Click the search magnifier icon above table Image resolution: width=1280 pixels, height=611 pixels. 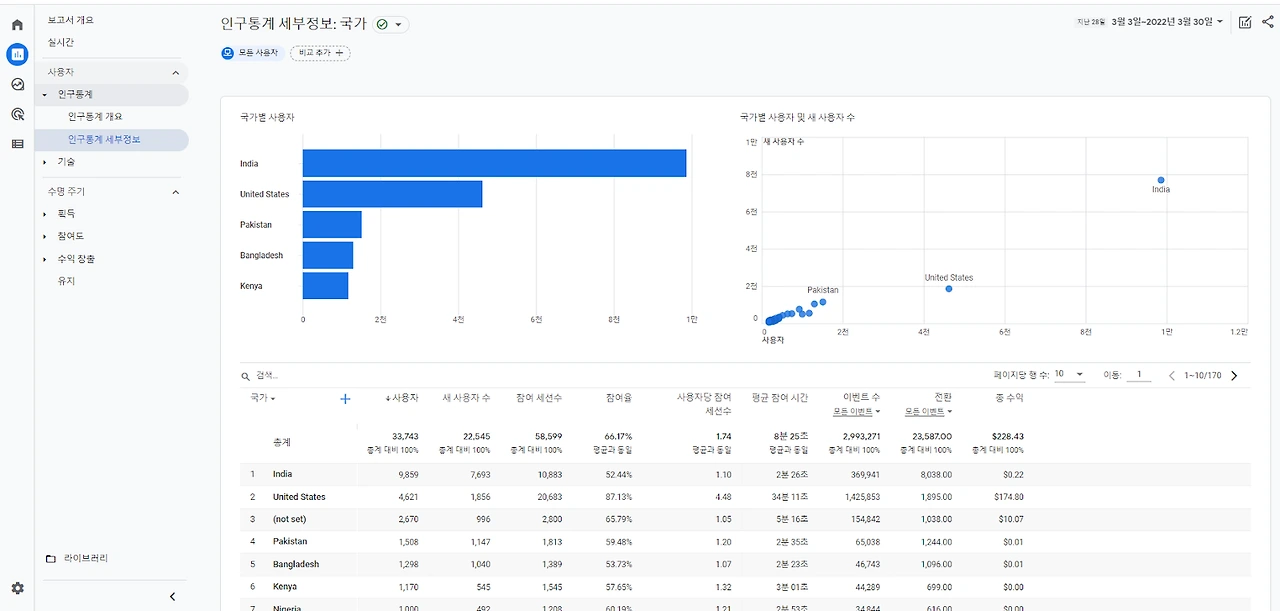[x=245, y=376]
